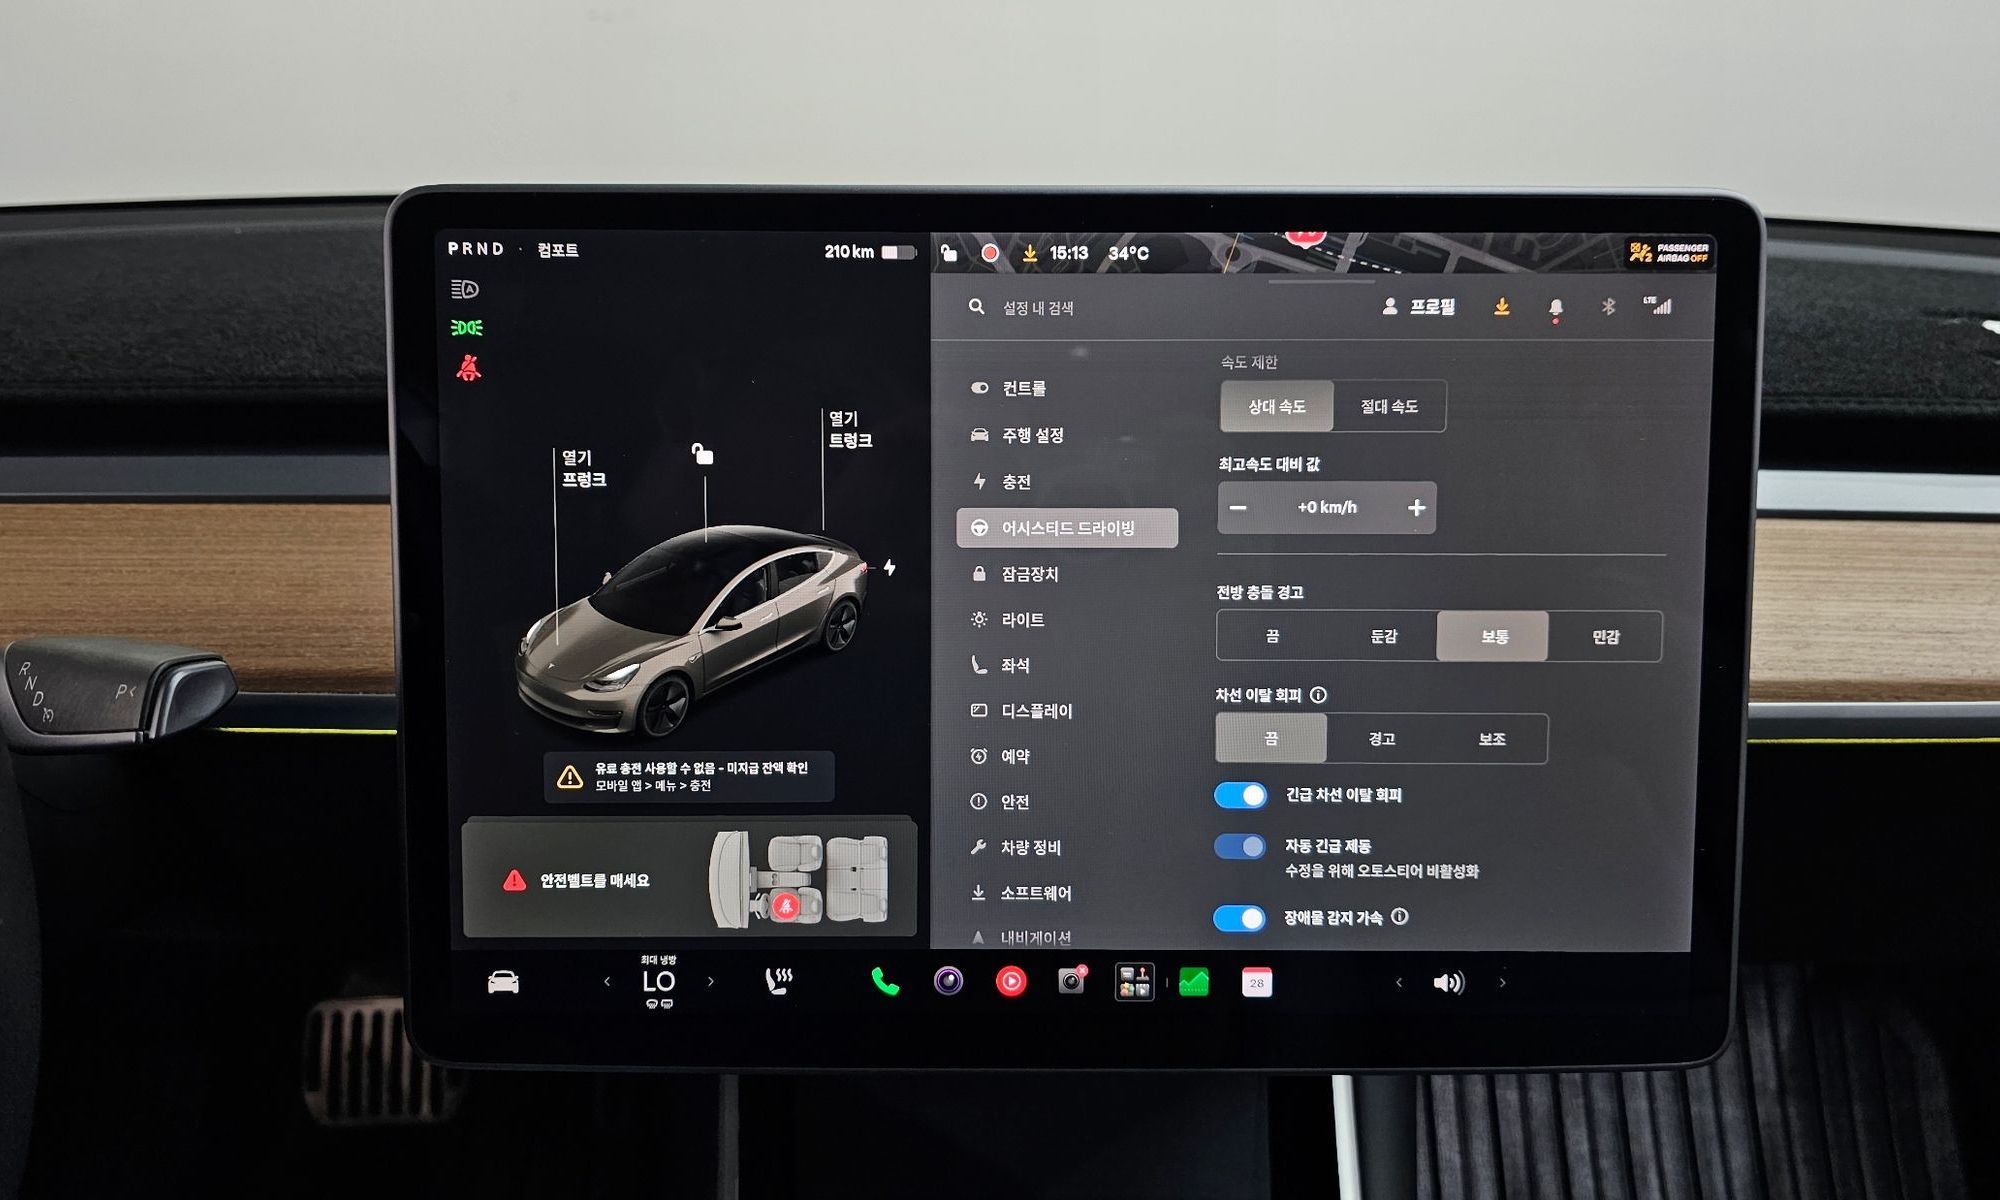Screen dimensions: 2000x1200
Task: Tap the Bluetooth icon in settings header
Action: (1608, 307)
